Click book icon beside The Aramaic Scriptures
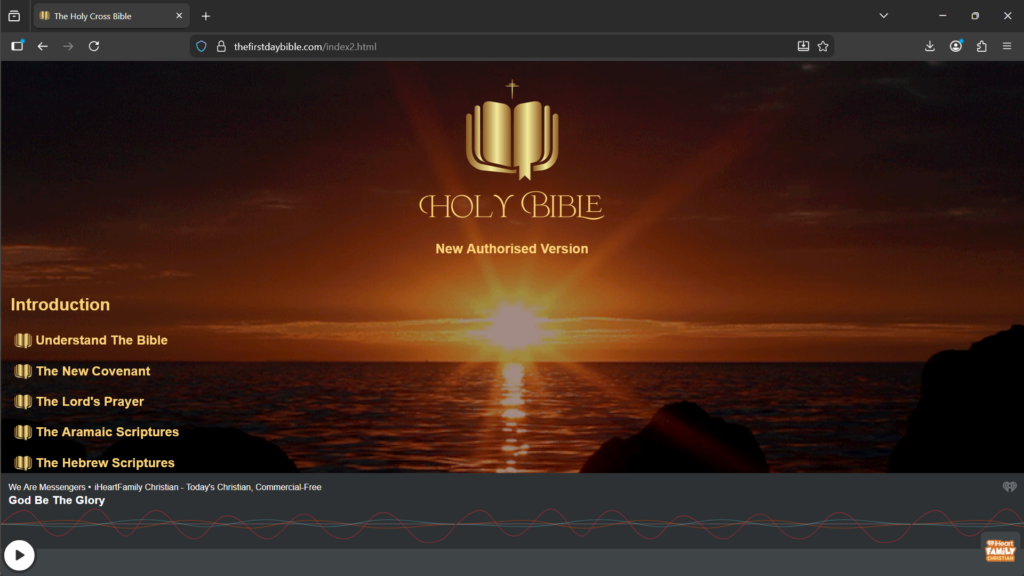1024x576 pixels. click(x=23, y=432)
